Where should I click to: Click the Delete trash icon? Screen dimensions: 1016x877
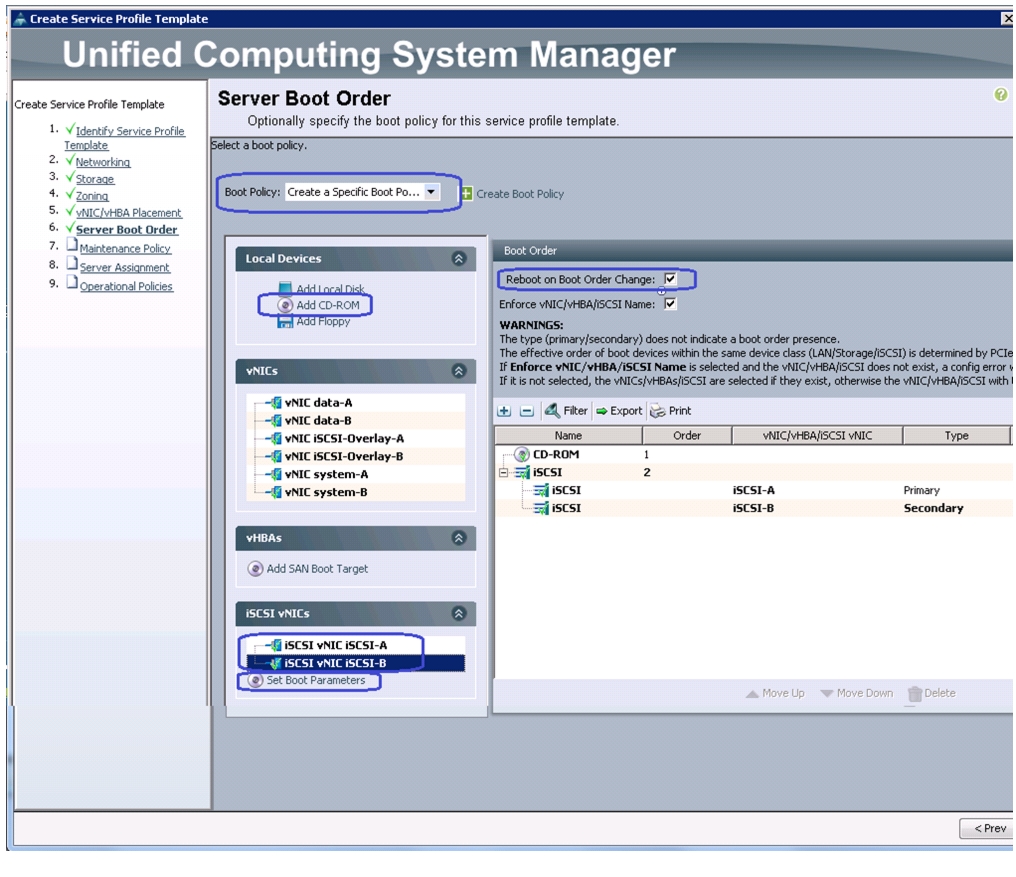coord(914,694)
